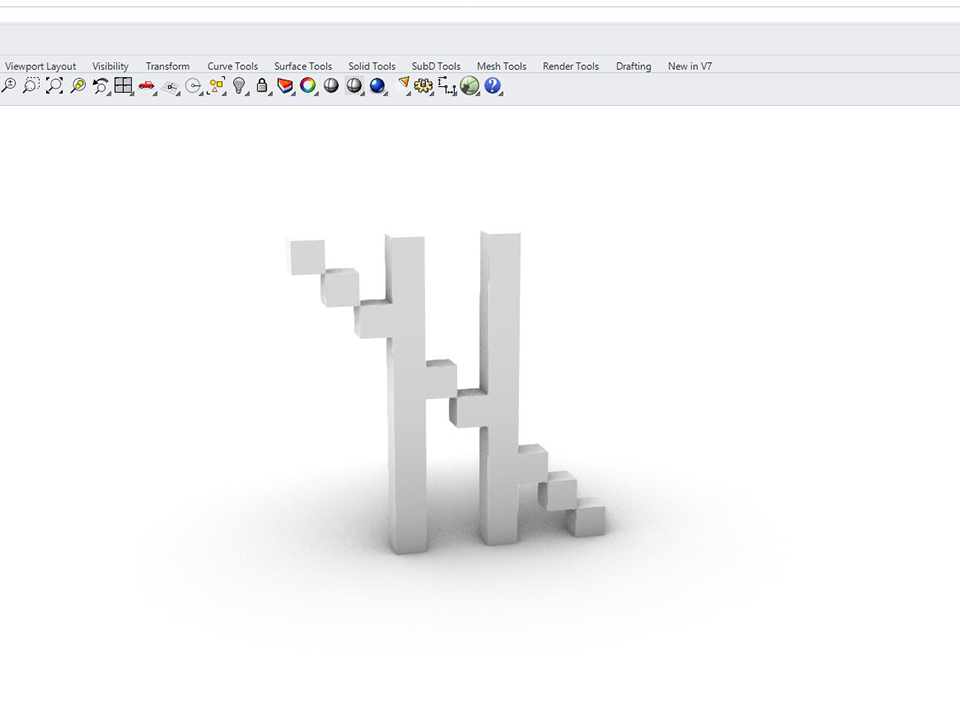
Task: Click the Object Snap circle icon
Action: pyautogui.click(x=193, y=86)
